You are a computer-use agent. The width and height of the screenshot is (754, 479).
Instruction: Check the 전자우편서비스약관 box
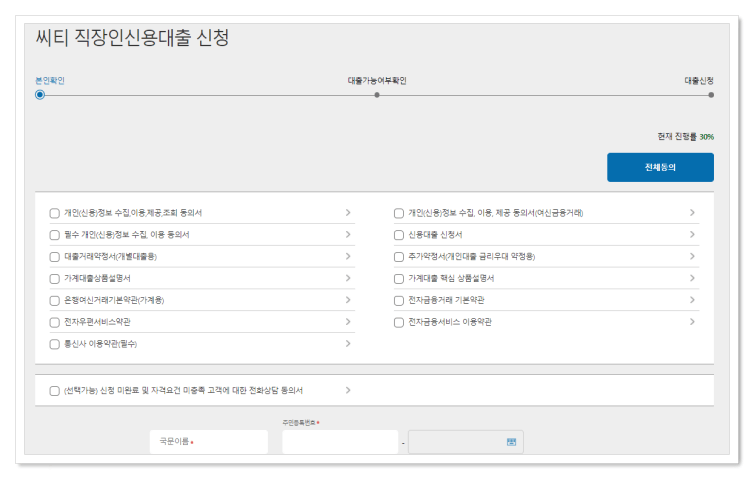55,322
